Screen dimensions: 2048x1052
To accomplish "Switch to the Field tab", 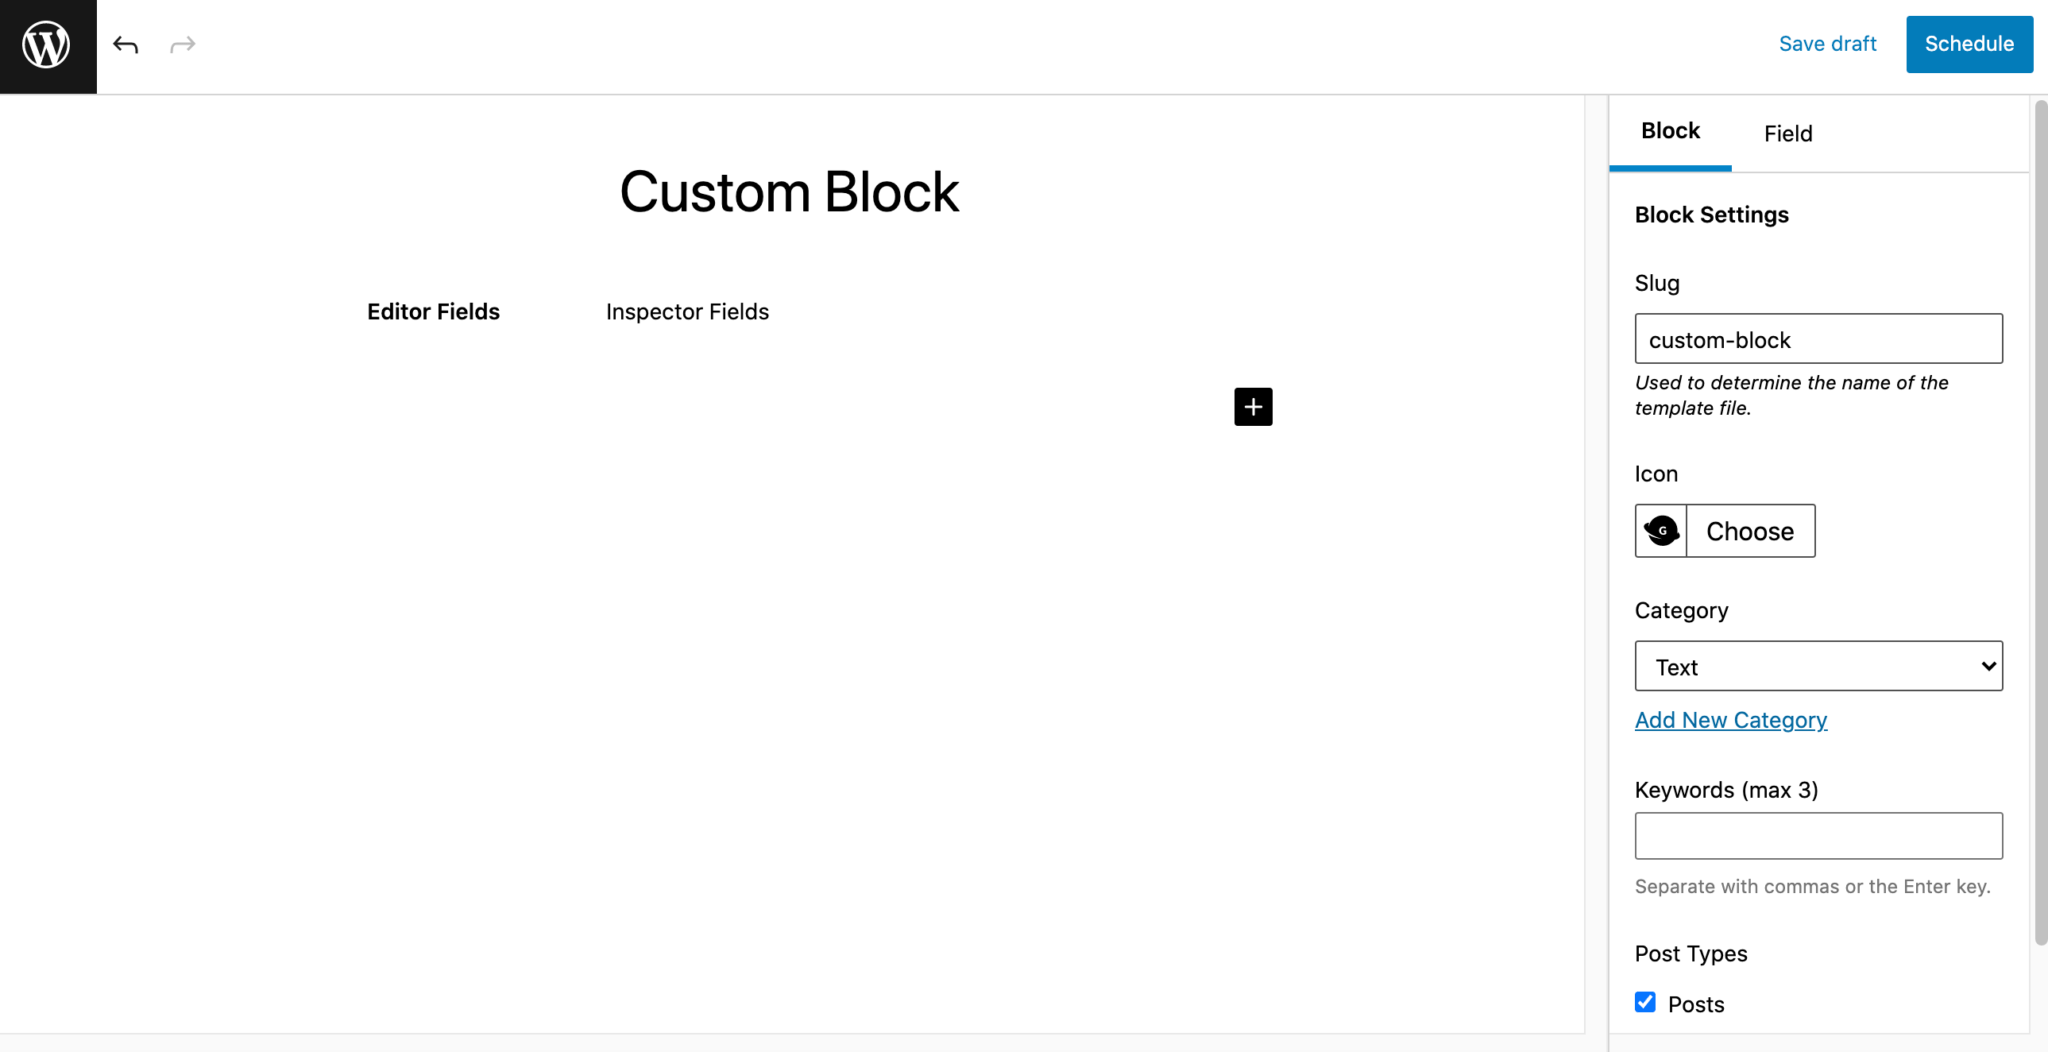I will 1787,133.
